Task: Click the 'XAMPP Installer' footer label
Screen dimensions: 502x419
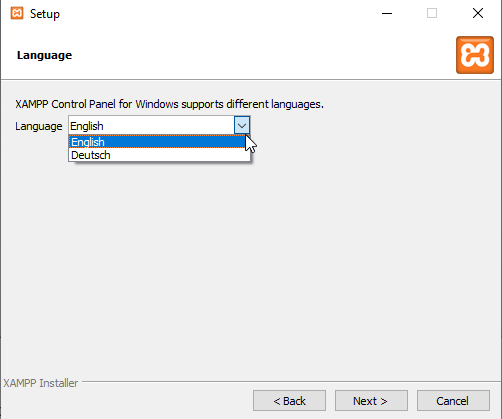Action: tap(41, 383)
